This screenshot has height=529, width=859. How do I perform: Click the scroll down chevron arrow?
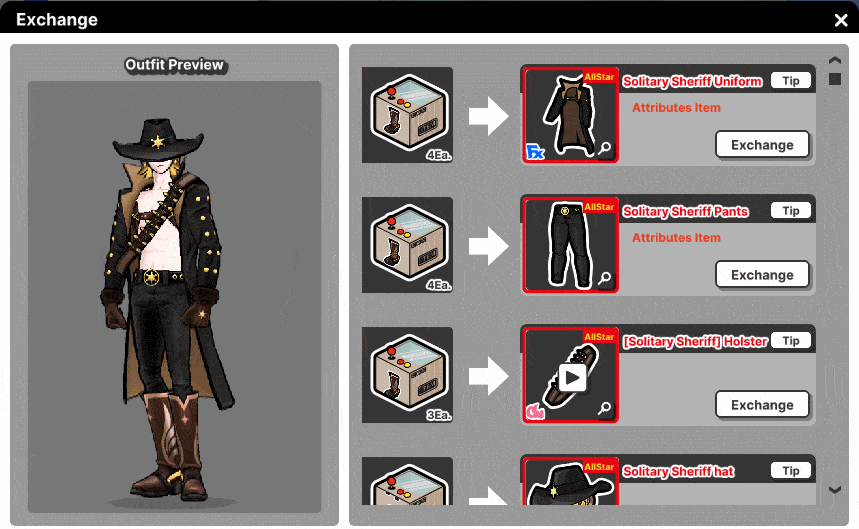point(835,490)
